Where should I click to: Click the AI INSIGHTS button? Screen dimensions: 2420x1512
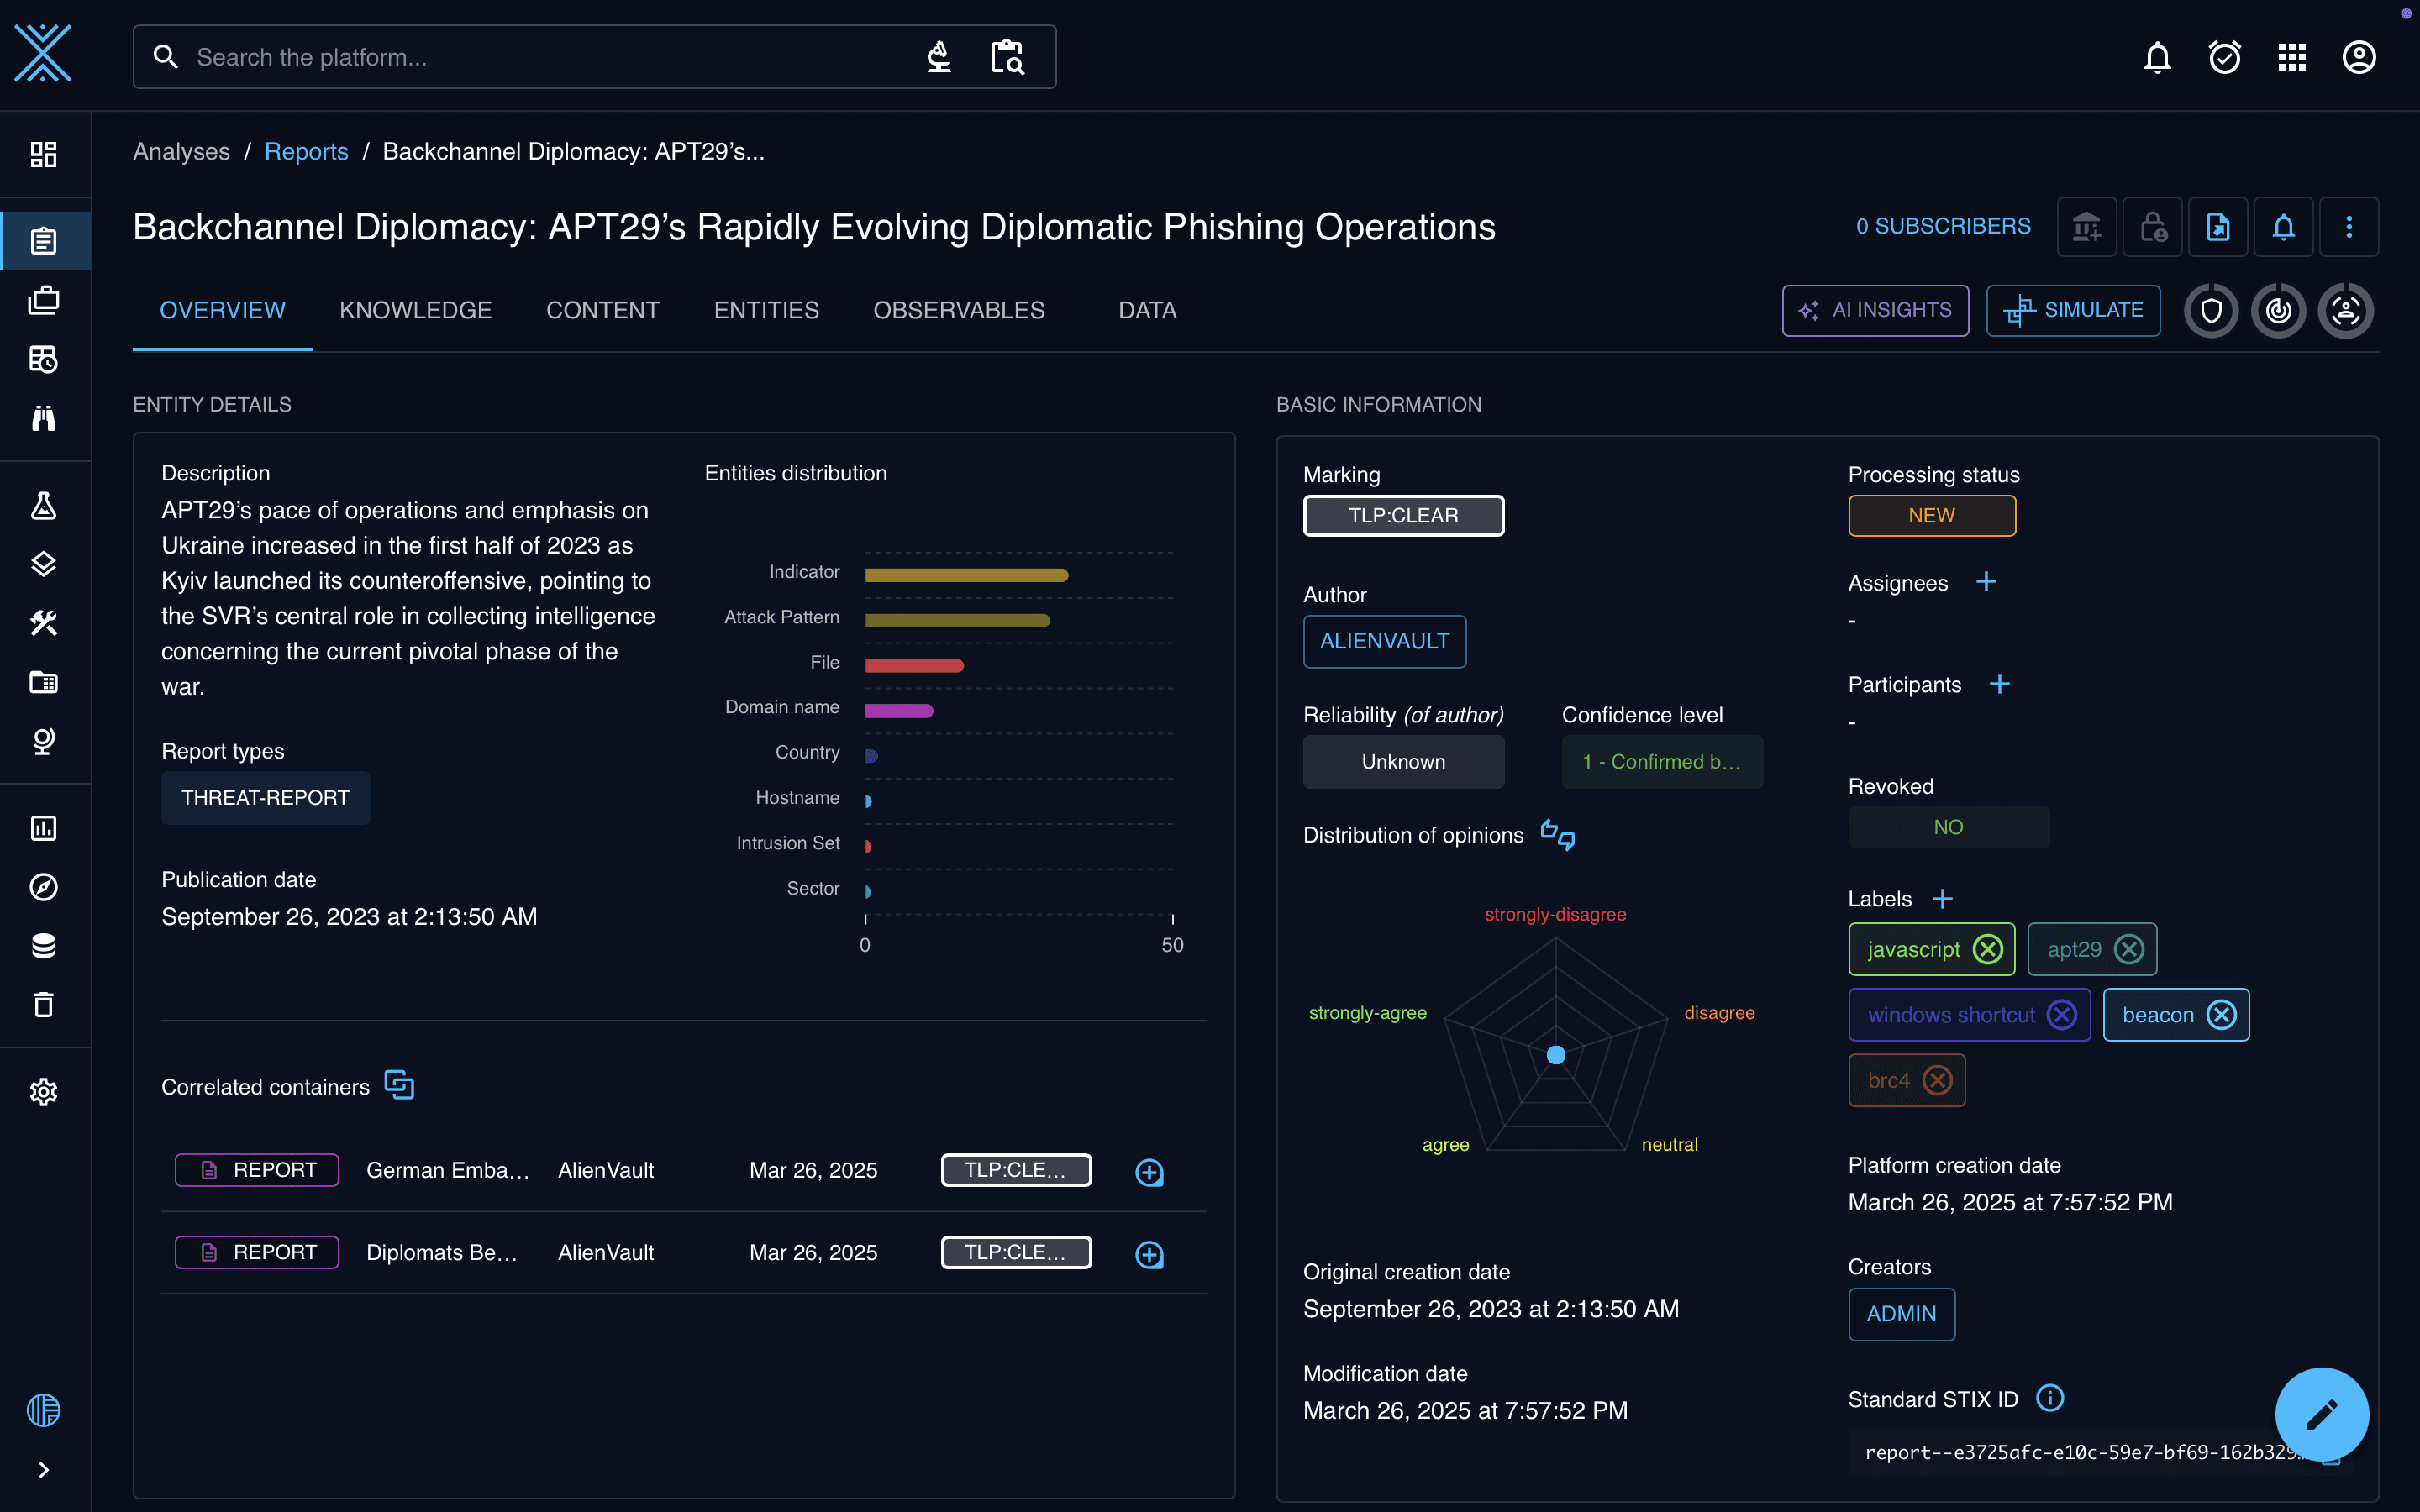point(1875,310)
